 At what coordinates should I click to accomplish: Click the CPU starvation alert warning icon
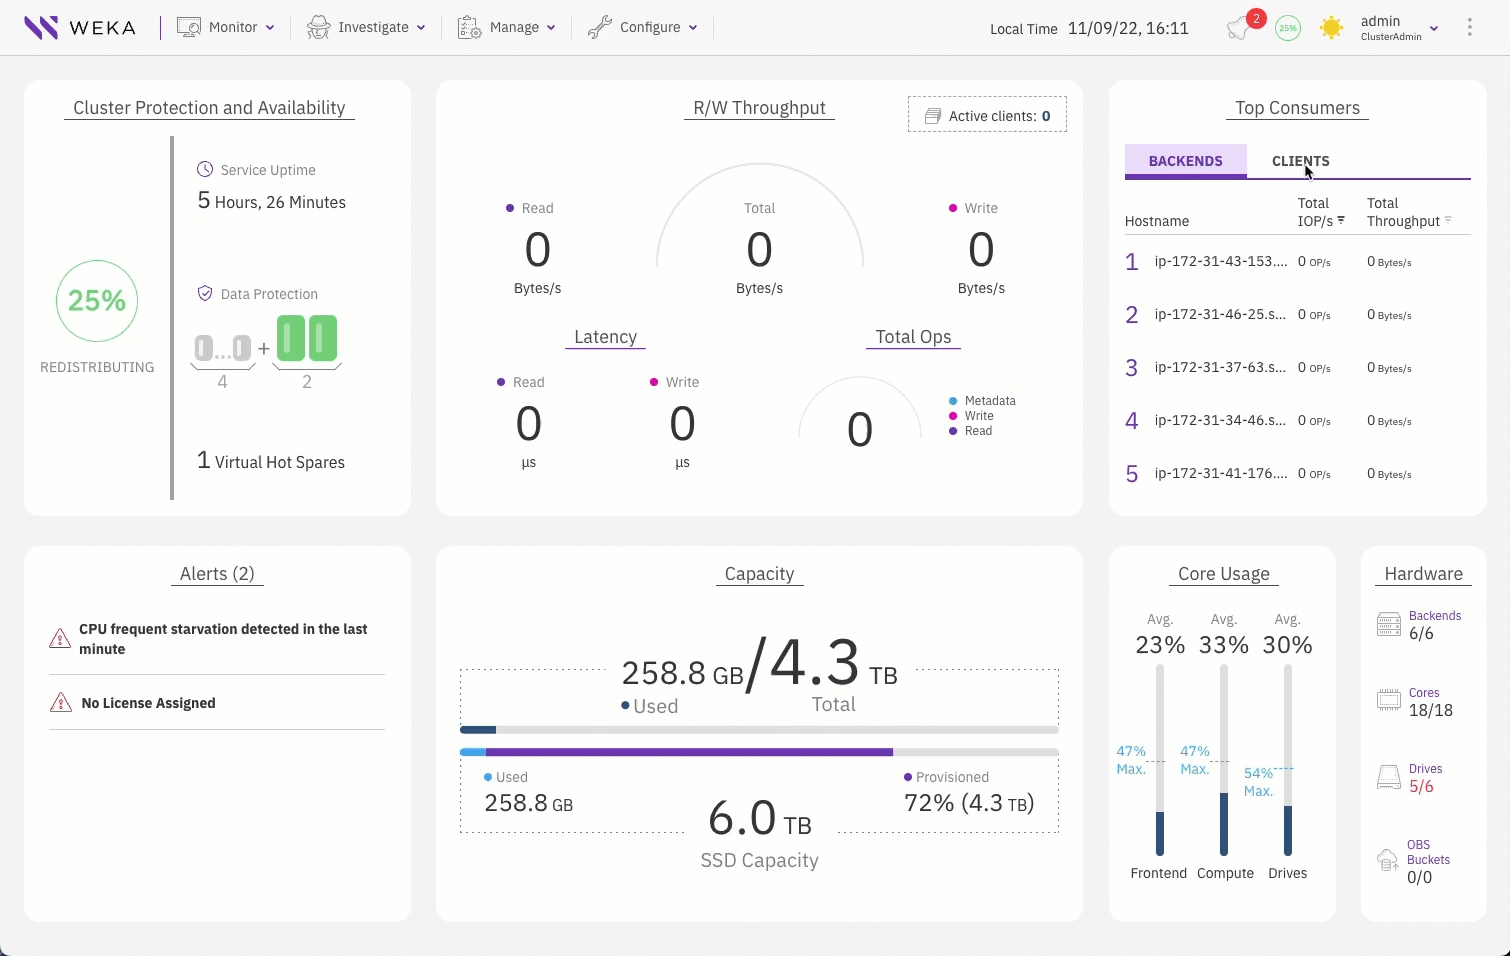60,639
